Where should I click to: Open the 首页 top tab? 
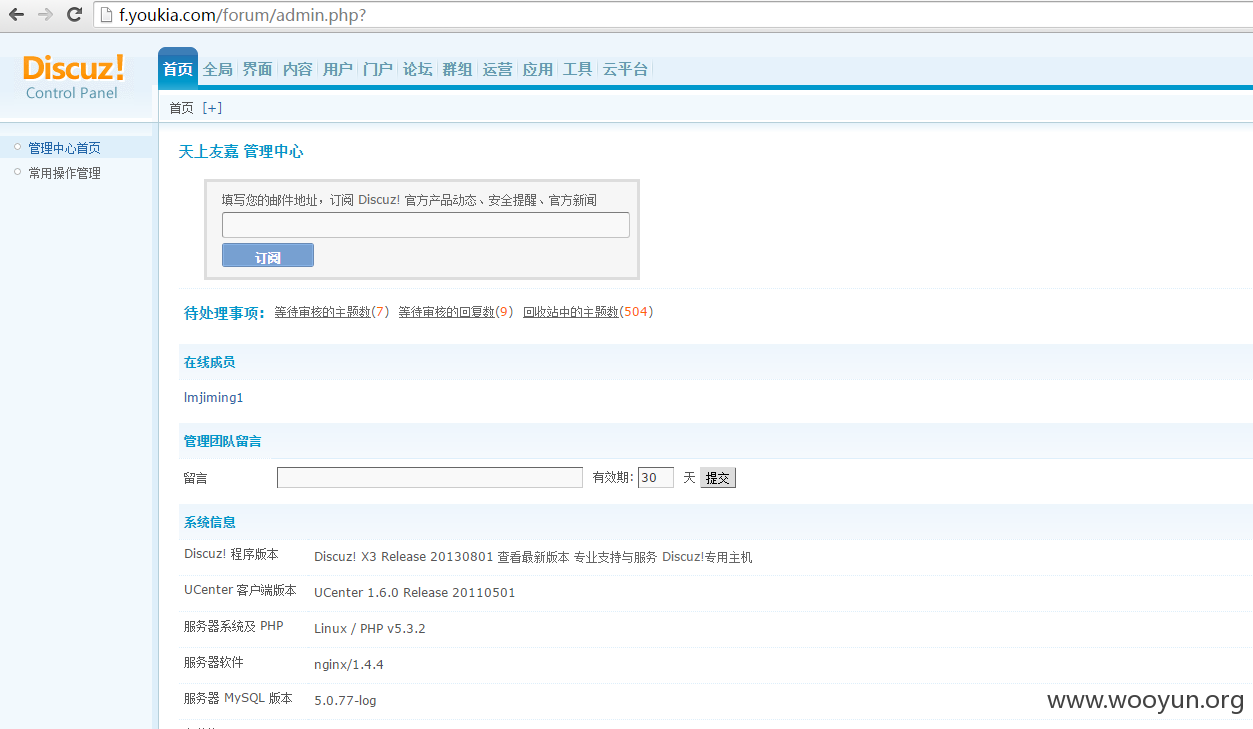[x=178, y=69]
